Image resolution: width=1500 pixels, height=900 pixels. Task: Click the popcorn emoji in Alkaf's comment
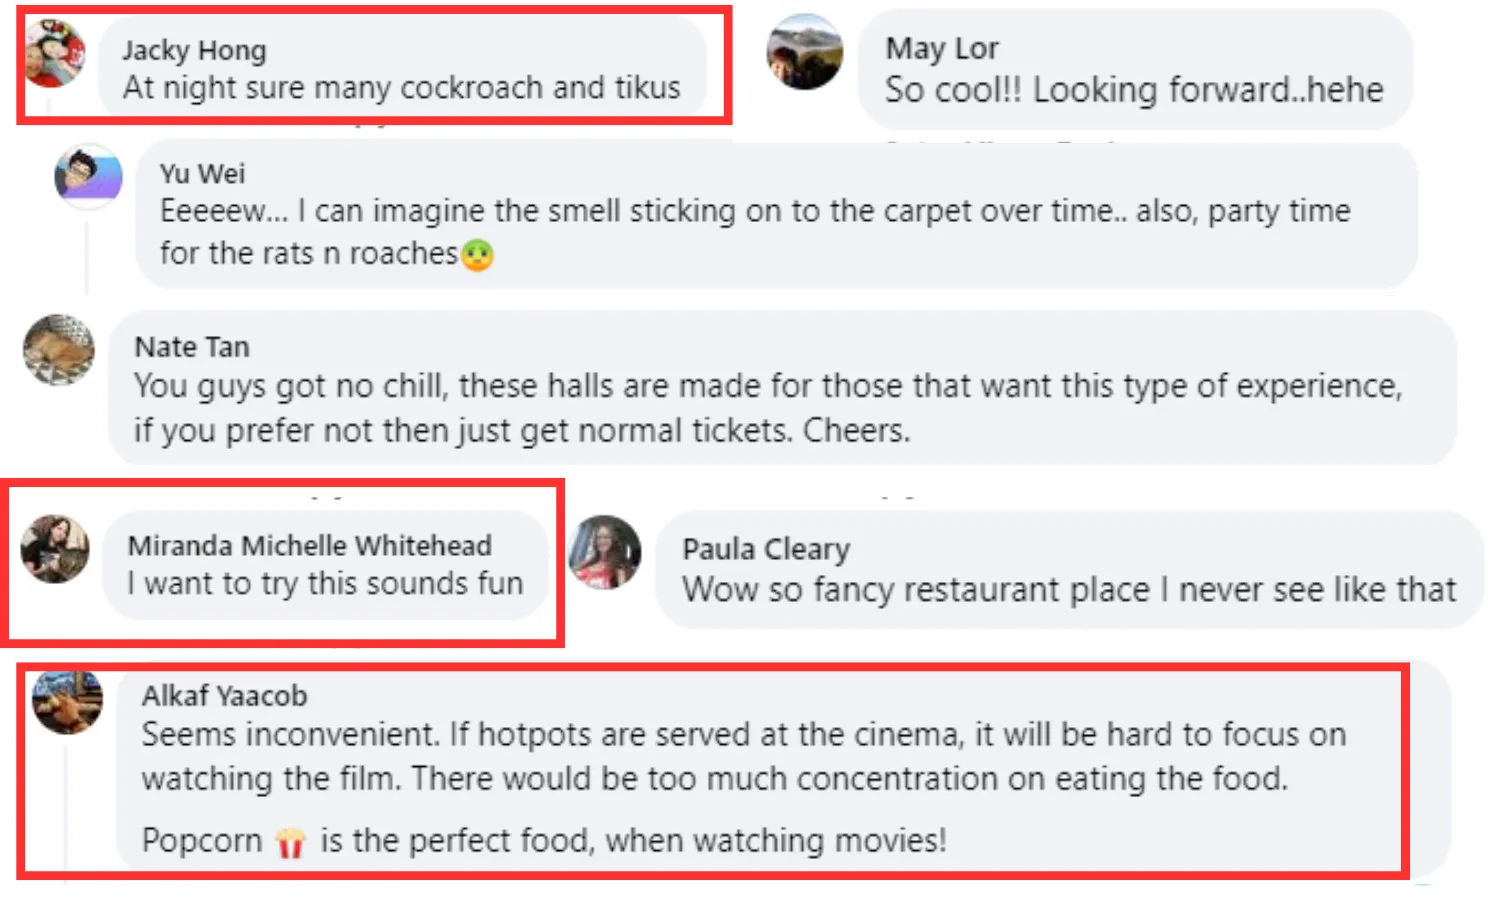pyautogui.click(x=290, y=843)
